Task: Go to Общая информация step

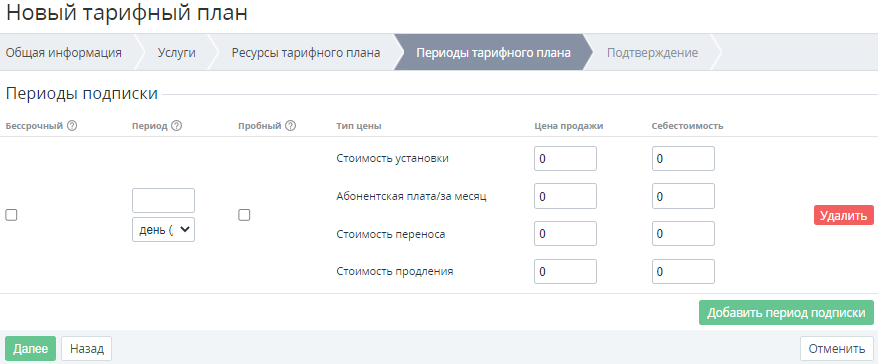Action: coord(63,53)
